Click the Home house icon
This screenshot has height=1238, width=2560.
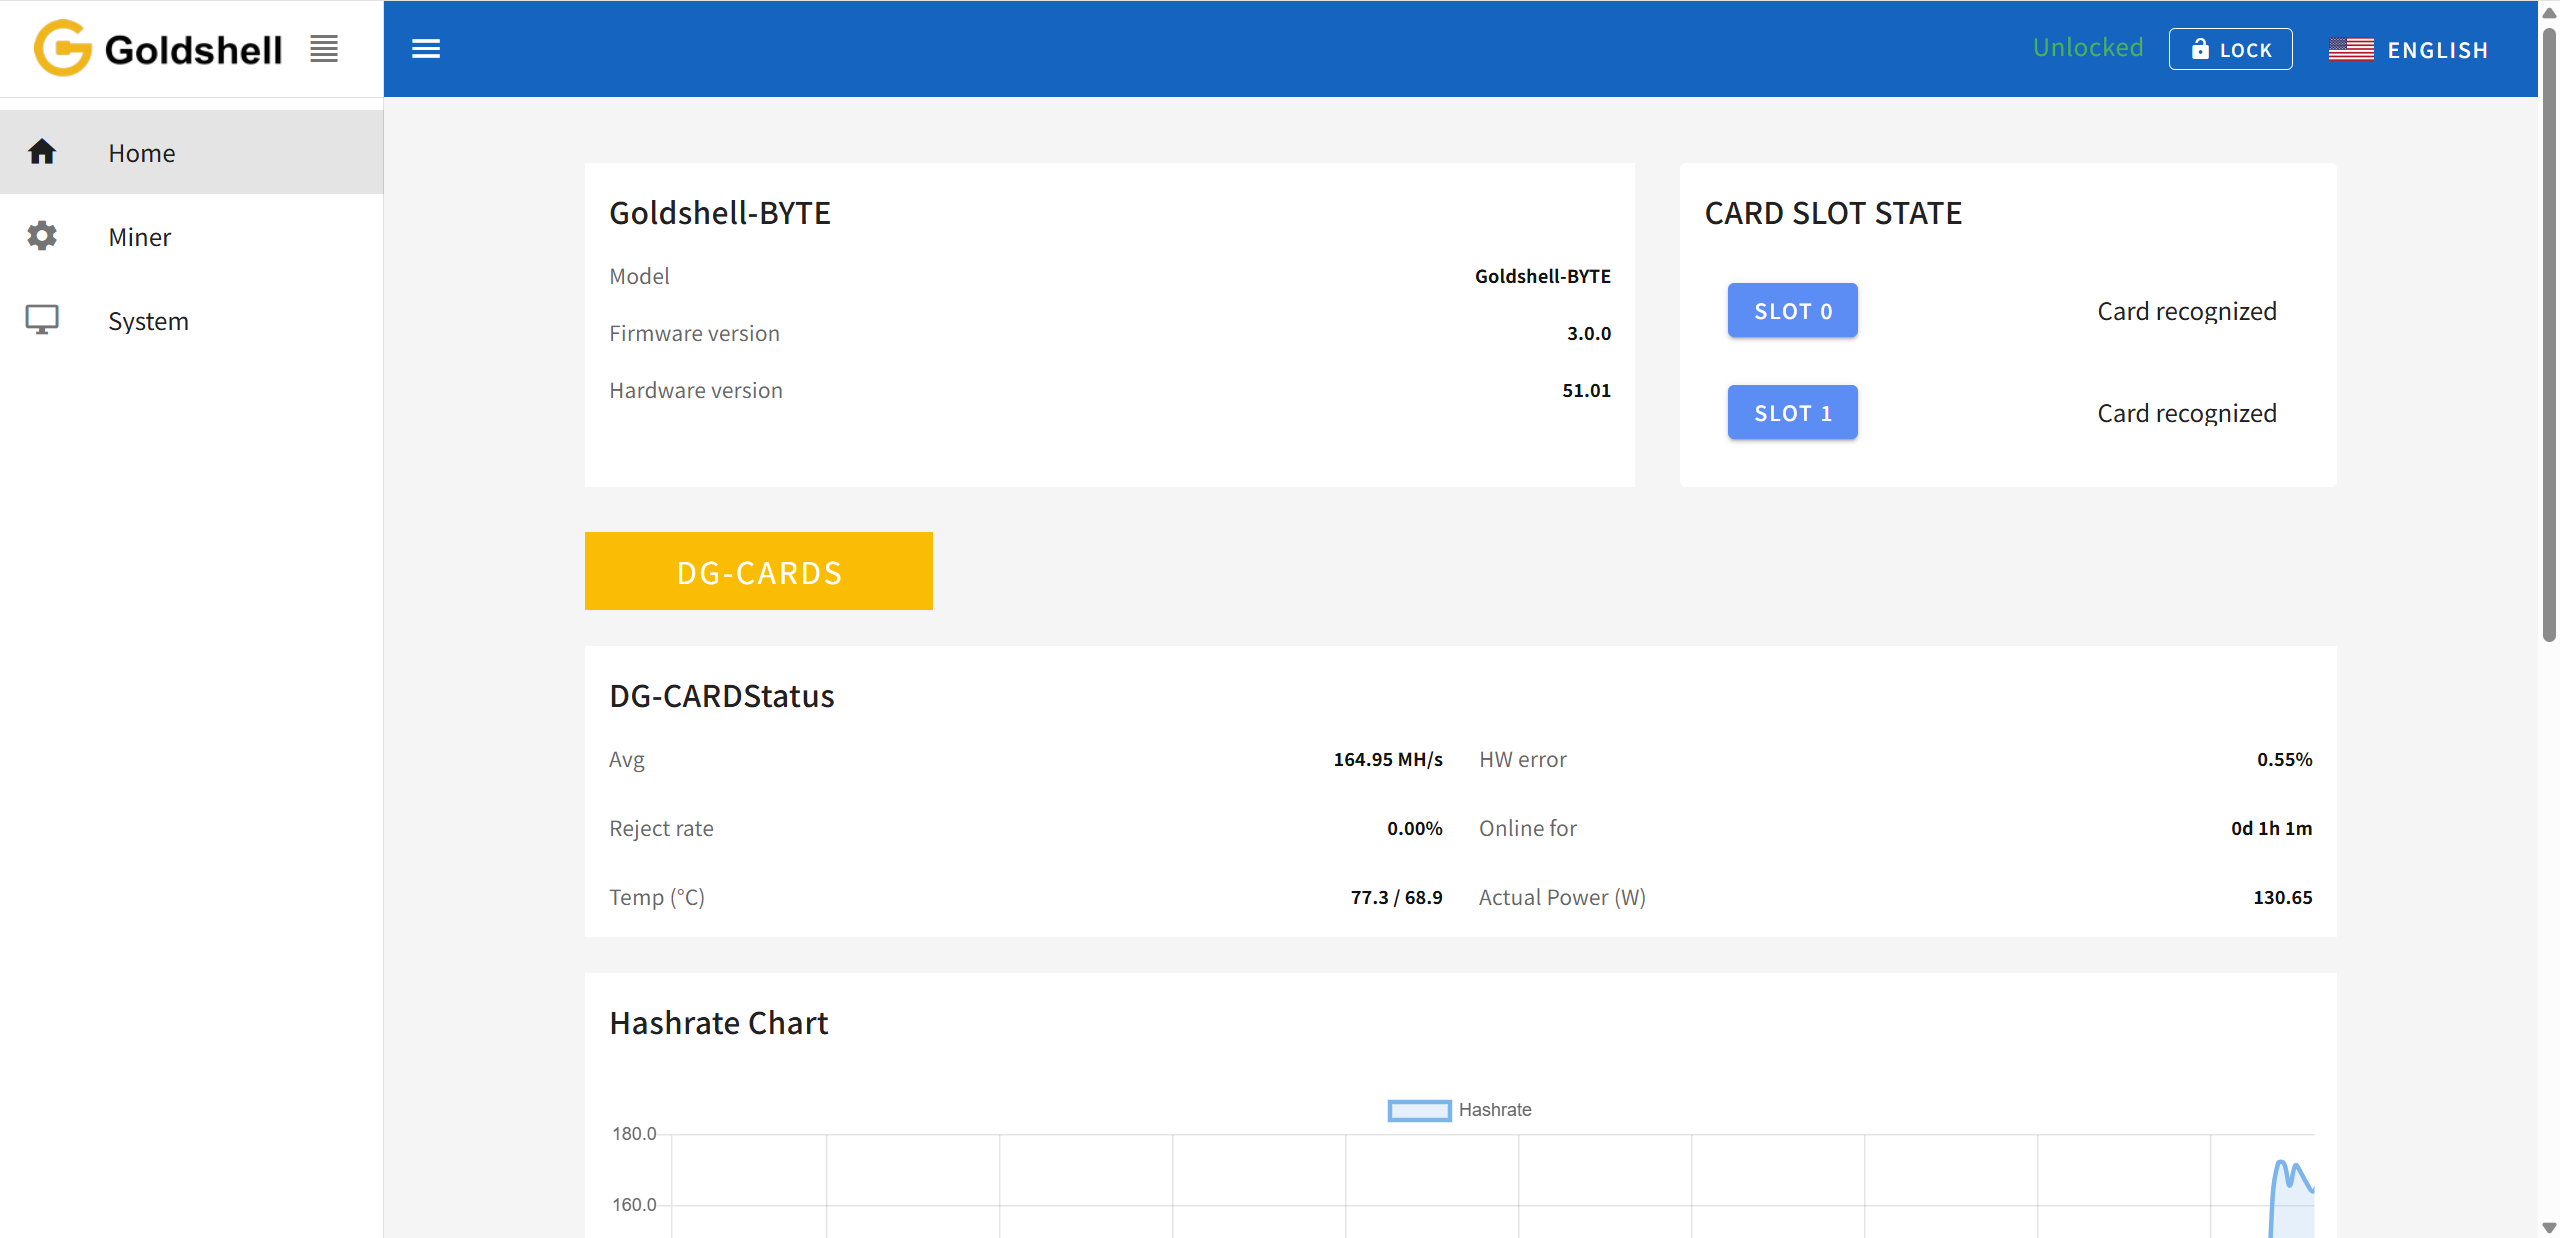pos(42,152)
